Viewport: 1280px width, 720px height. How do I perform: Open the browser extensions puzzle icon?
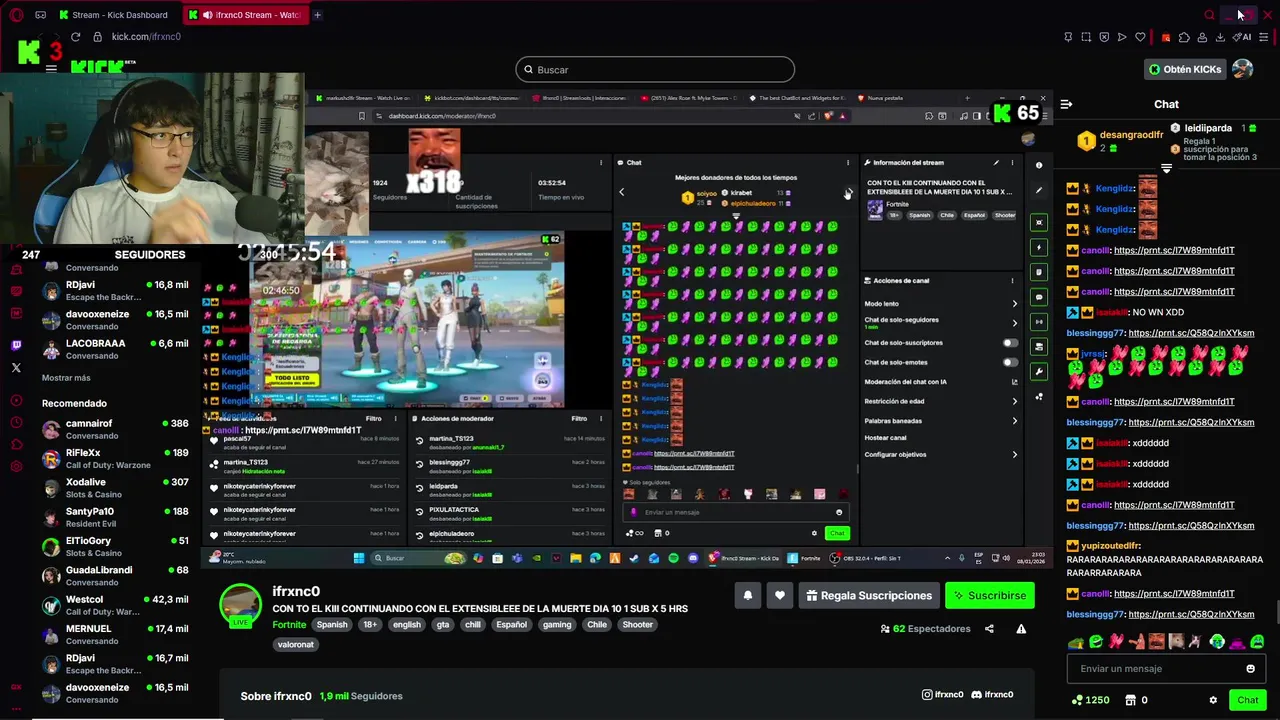click(x=1184, y=37)
